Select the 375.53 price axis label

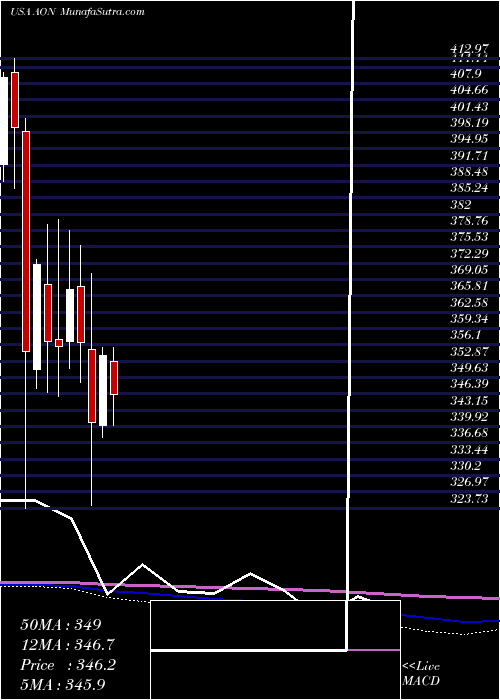pos(469,237)
